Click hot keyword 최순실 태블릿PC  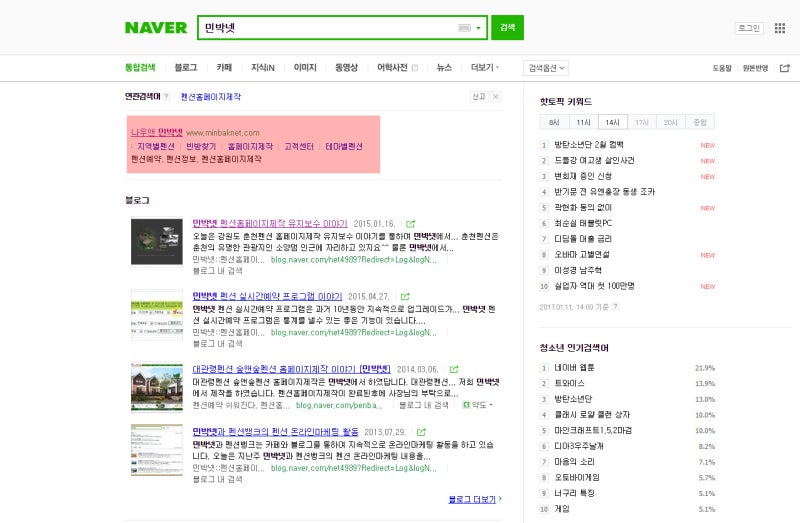583,223
